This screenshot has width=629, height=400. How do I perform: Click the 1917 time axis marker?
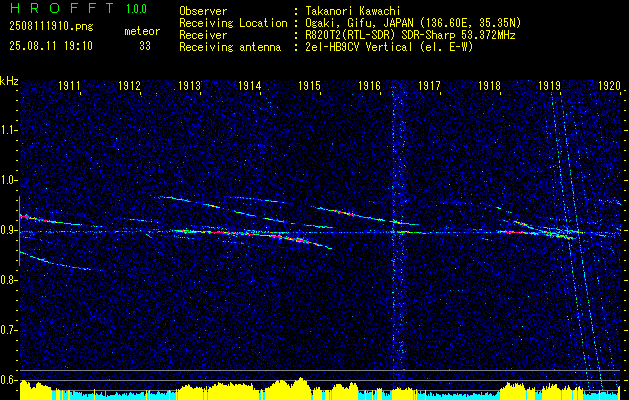tap(429, 86)
